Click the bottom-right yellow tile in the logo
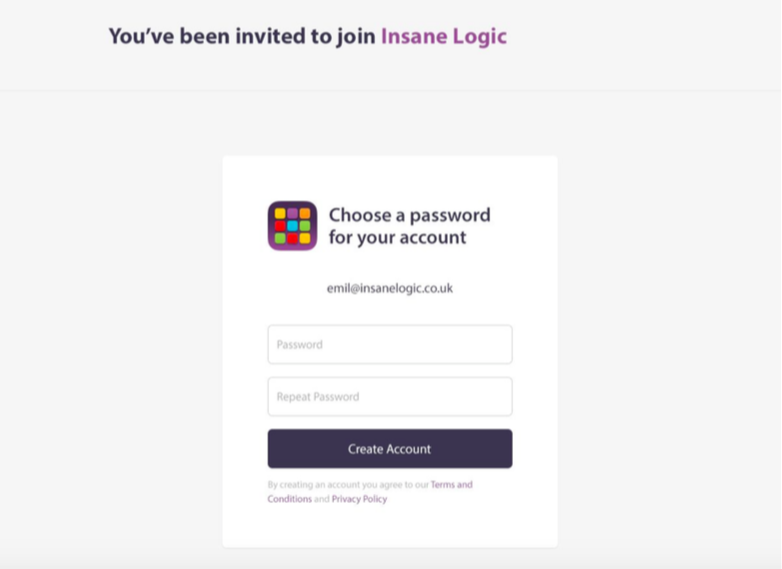This screenshot has height=569, width=782. [x=305, y=238]
